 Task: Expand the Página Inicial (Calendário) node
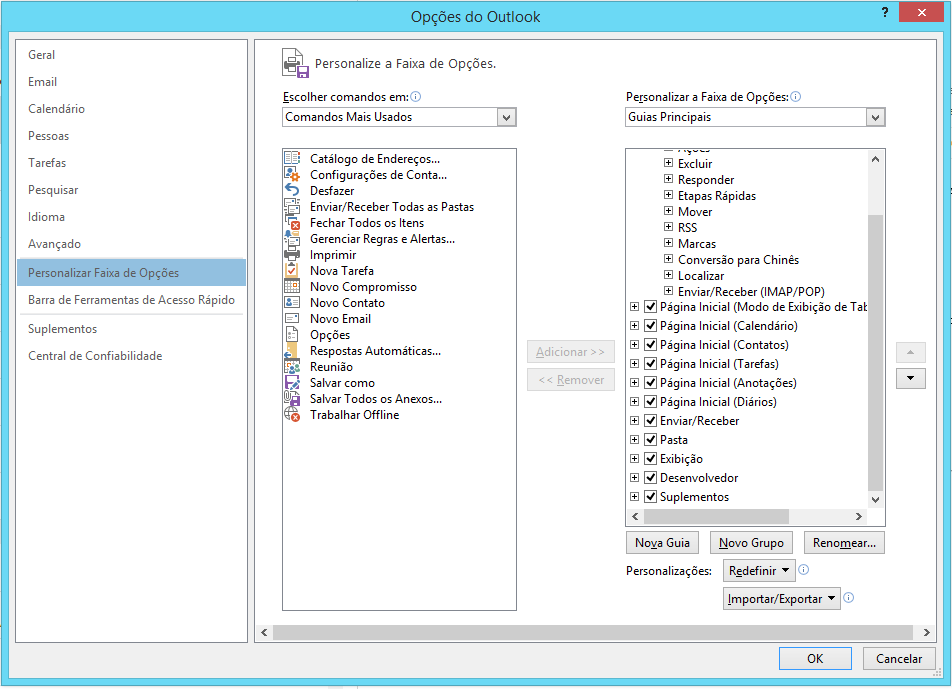click(x=634, y=325)
